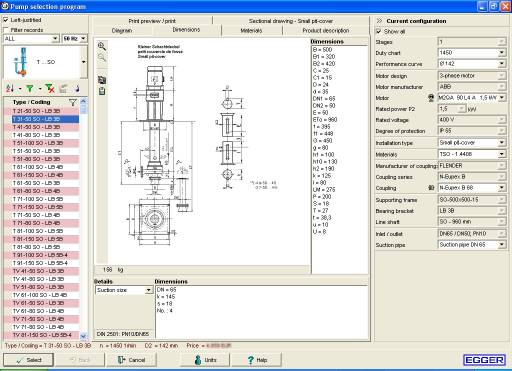
Task: Enable the Filter records checkbox
Action: (6, 30)
